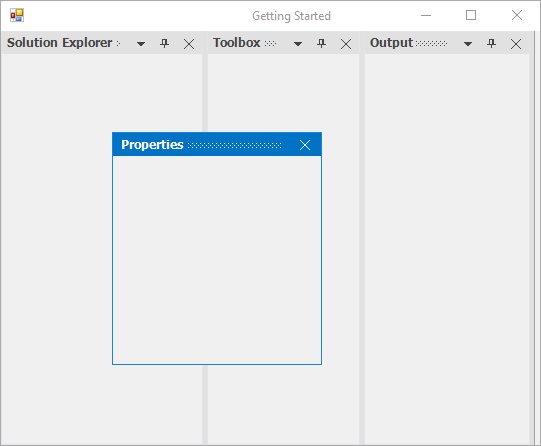
Task: Close the Solution Explorer panel
Action: pyautogui.click(x=189, y=44)
